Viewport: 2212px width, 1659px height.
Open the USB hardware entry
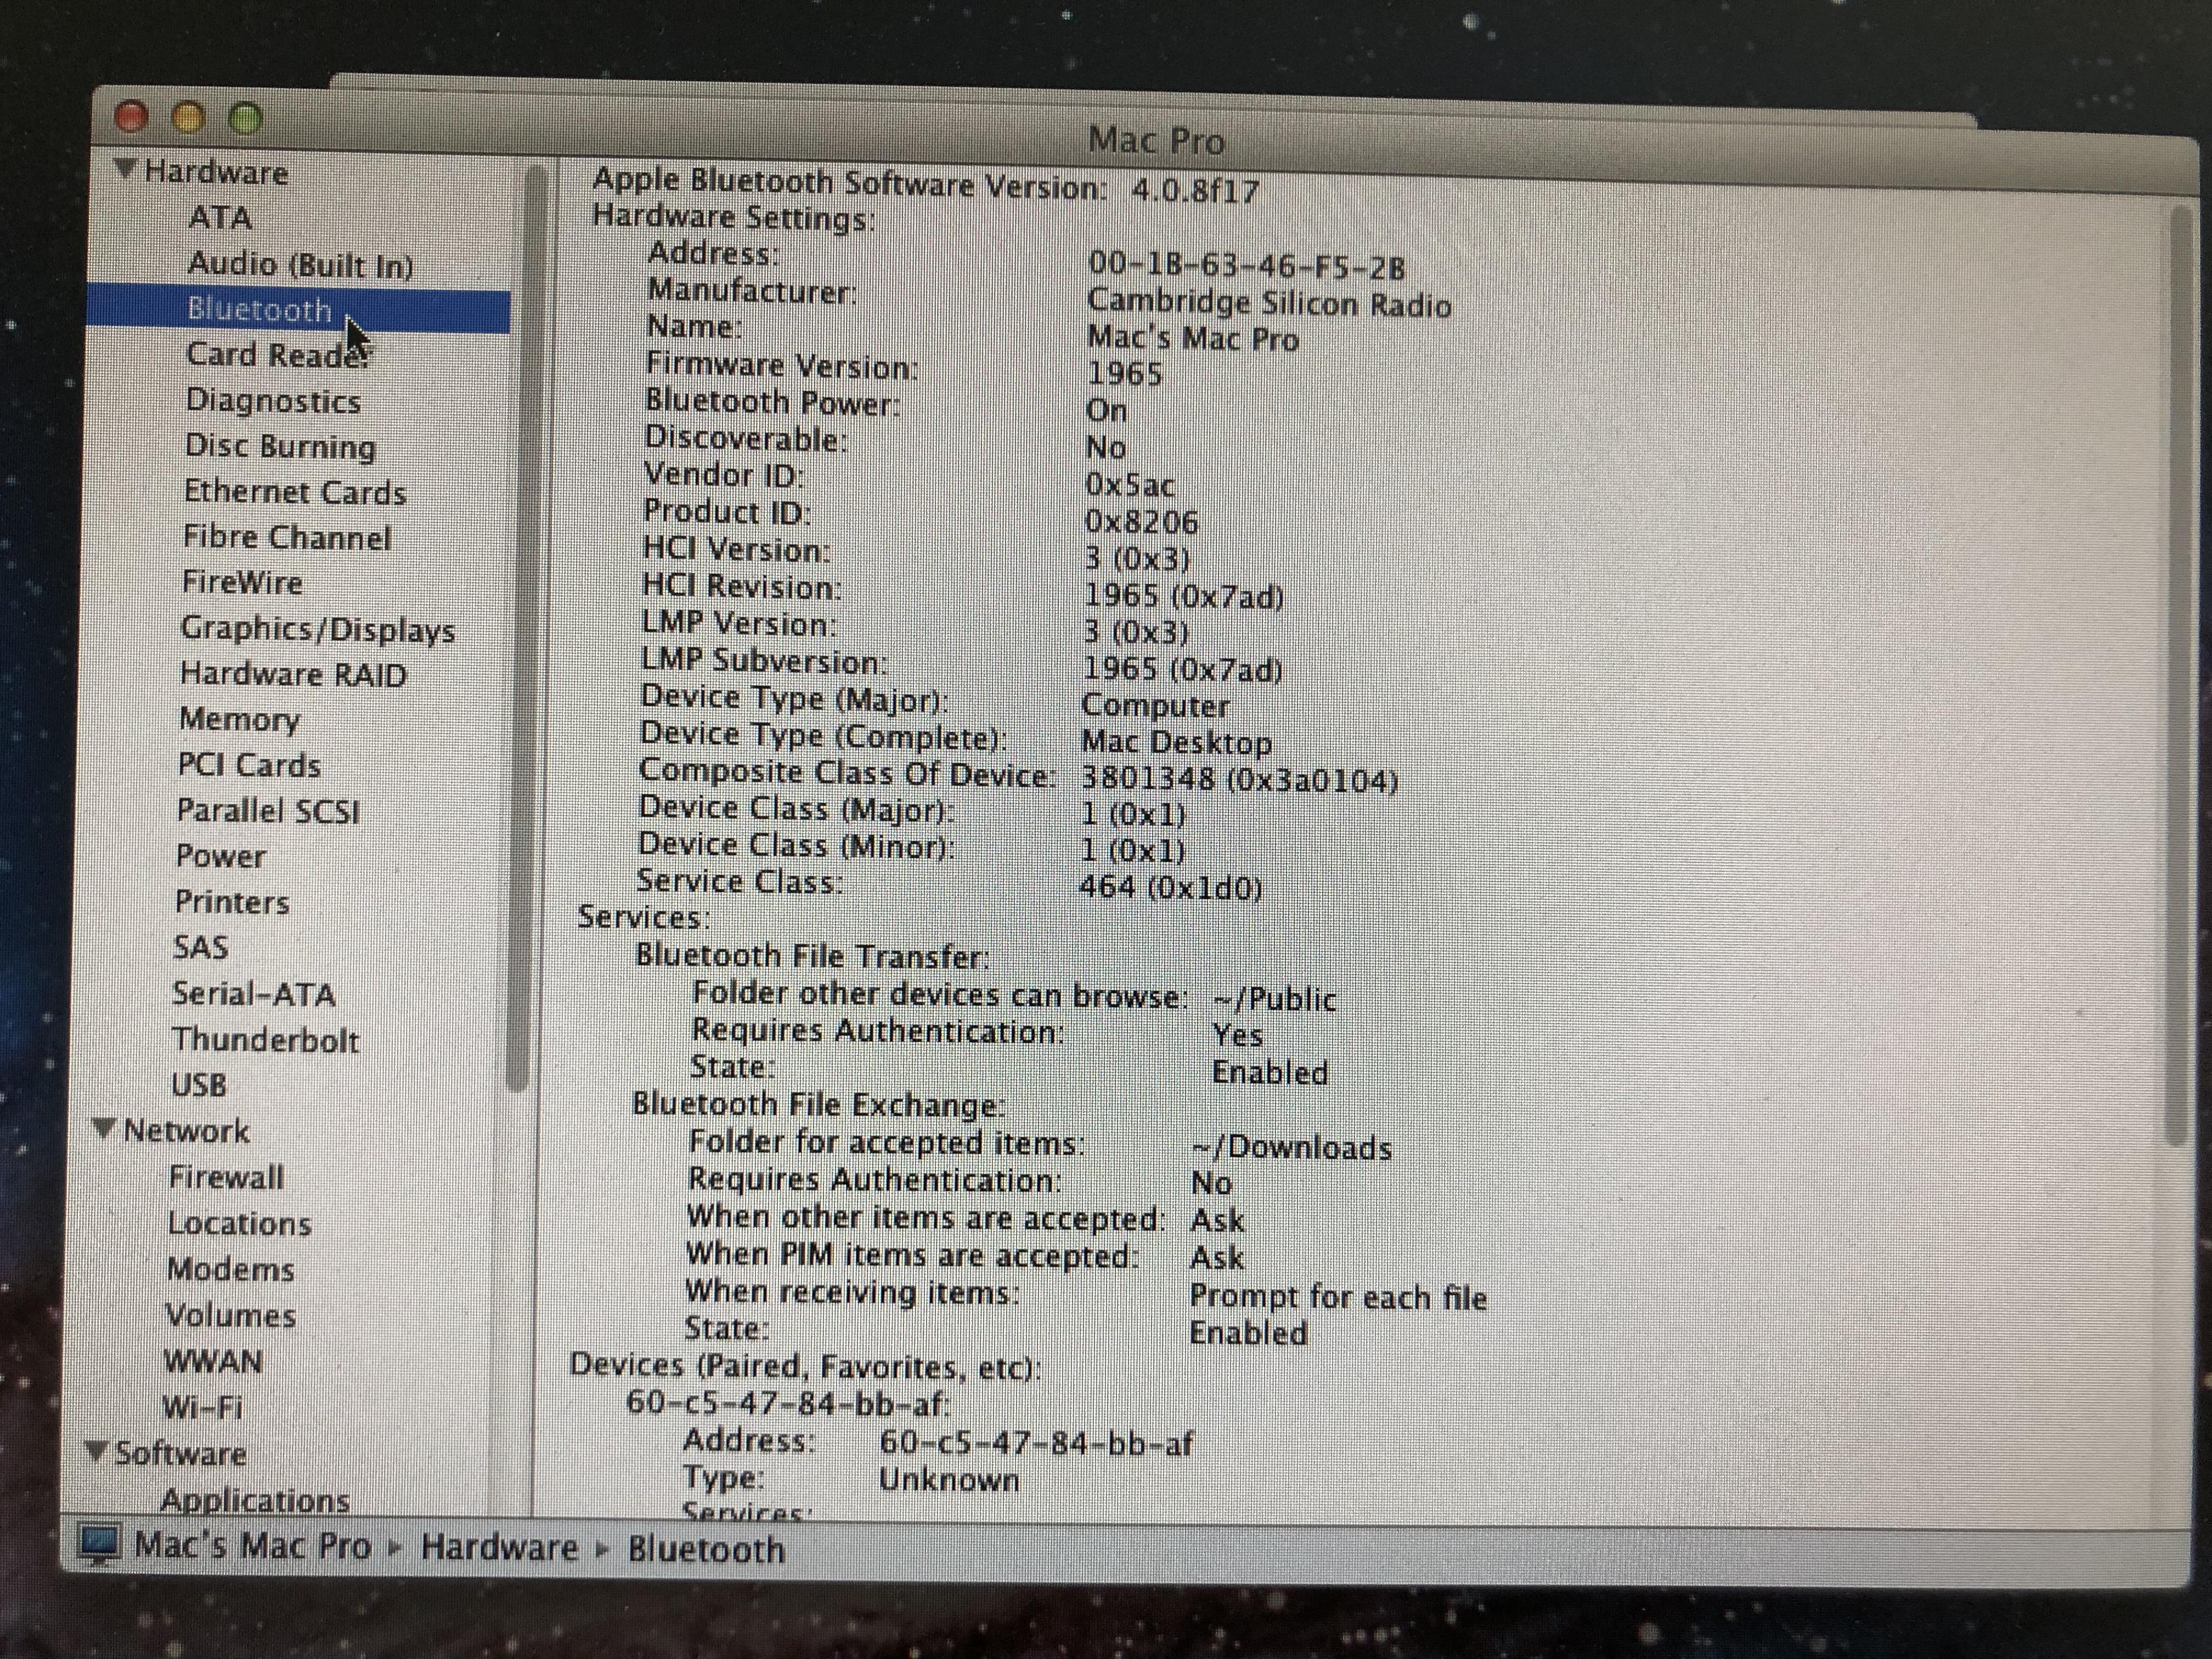pos(199,1084)
